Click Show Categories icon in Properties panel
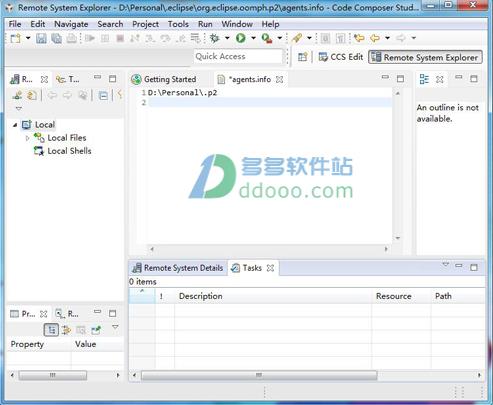This screenshot has width=493, height=405. coord(51,330)
